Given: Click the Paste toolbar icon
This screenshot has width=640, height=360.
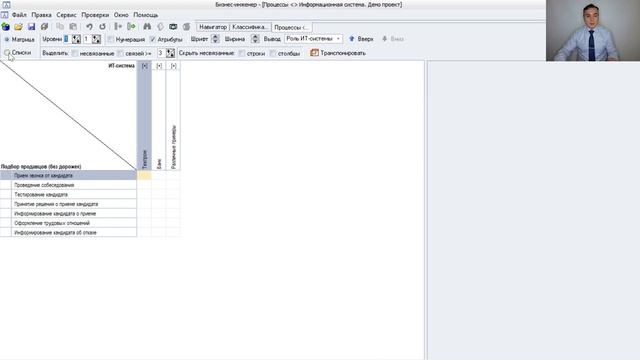Looking at the screenshot, I should click(73, 27).
